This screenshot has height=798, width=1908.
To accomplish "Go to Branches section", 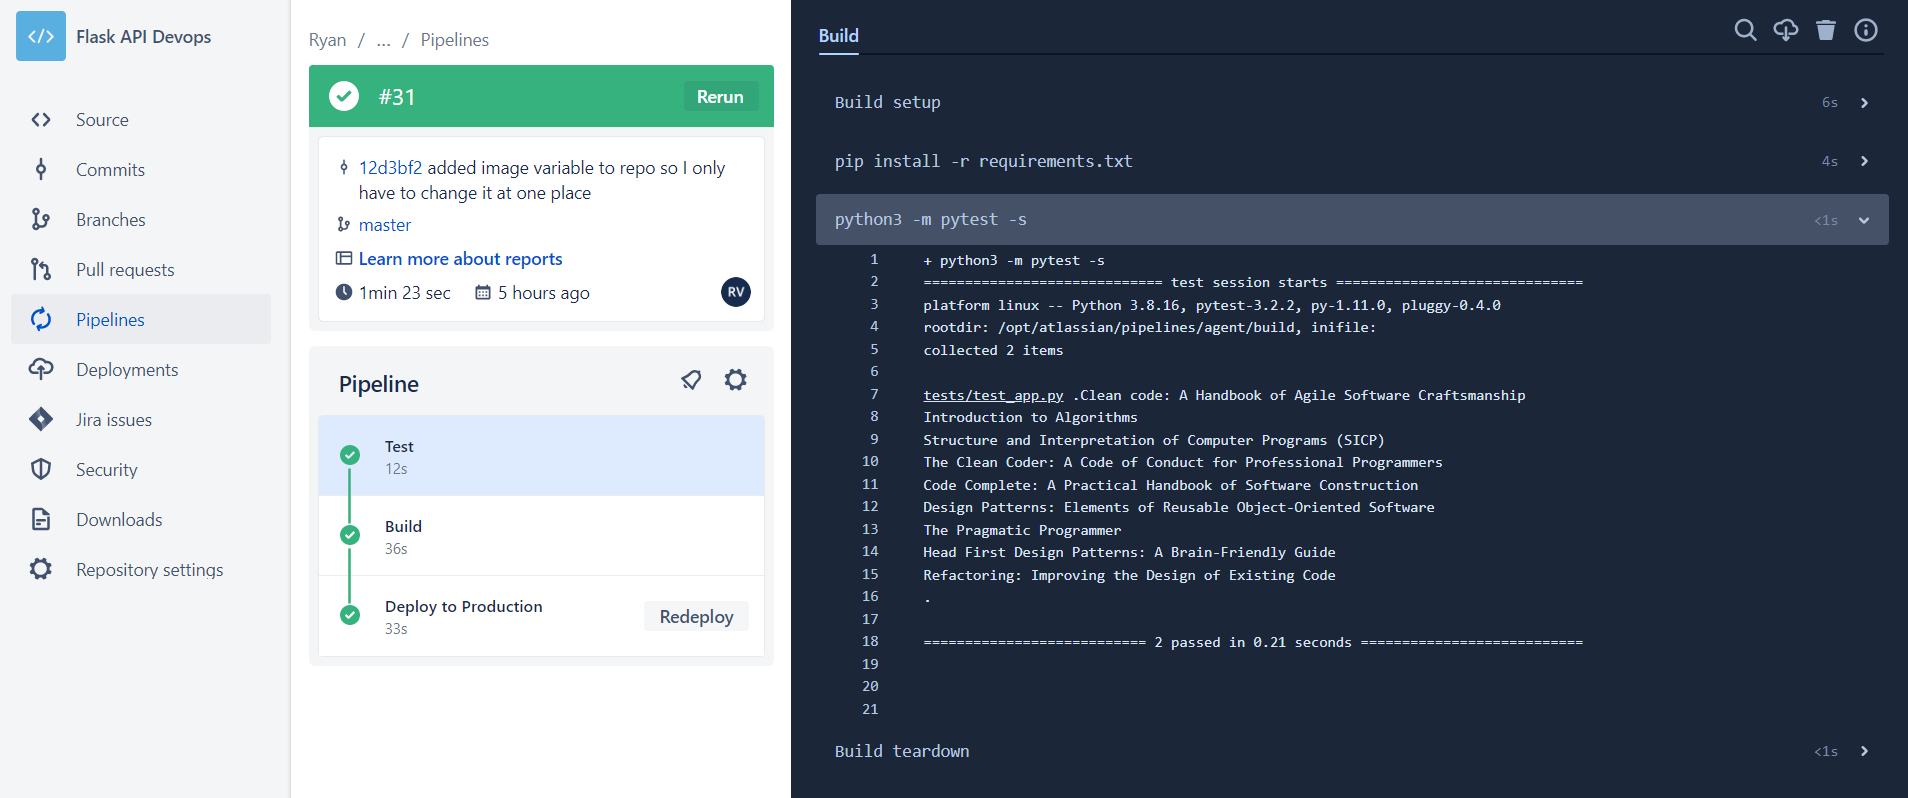I will pyautogui.click(x=110, y=220).
